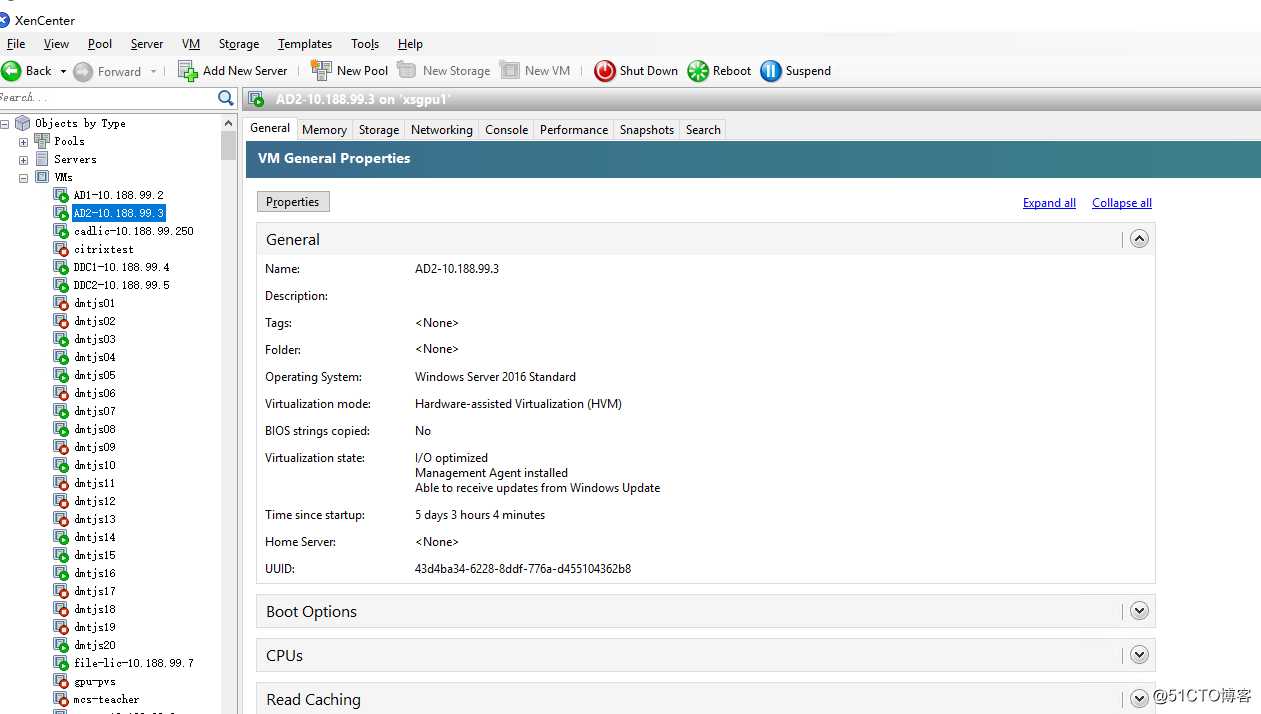The height and width of the screenshot is (714, 1261).
Task: Click the Servers node icon
Action: tap(42, 159)
